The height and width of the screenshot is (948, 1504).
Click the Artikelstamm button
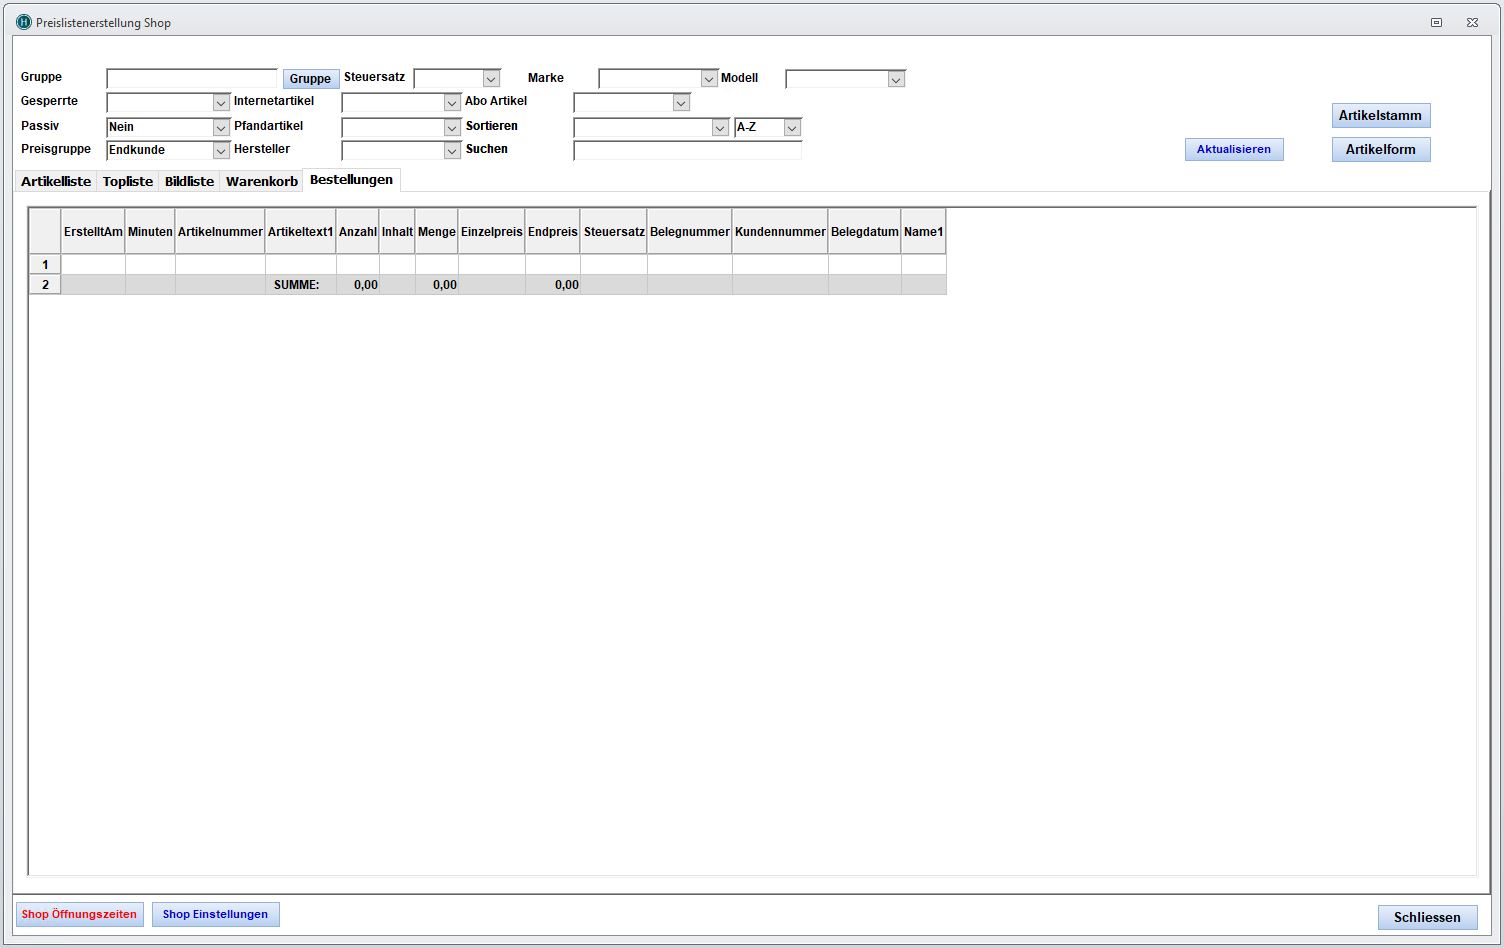pos(1380,116)
